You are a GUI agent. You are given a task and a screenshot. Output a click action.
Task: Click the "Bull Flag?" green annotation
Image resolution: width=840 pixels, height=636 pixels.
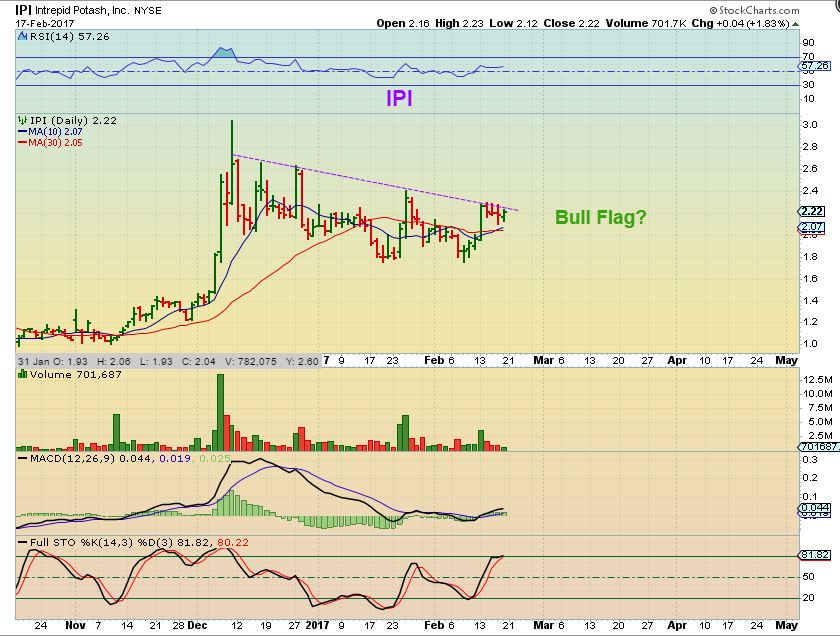click(x=601, y=217)
